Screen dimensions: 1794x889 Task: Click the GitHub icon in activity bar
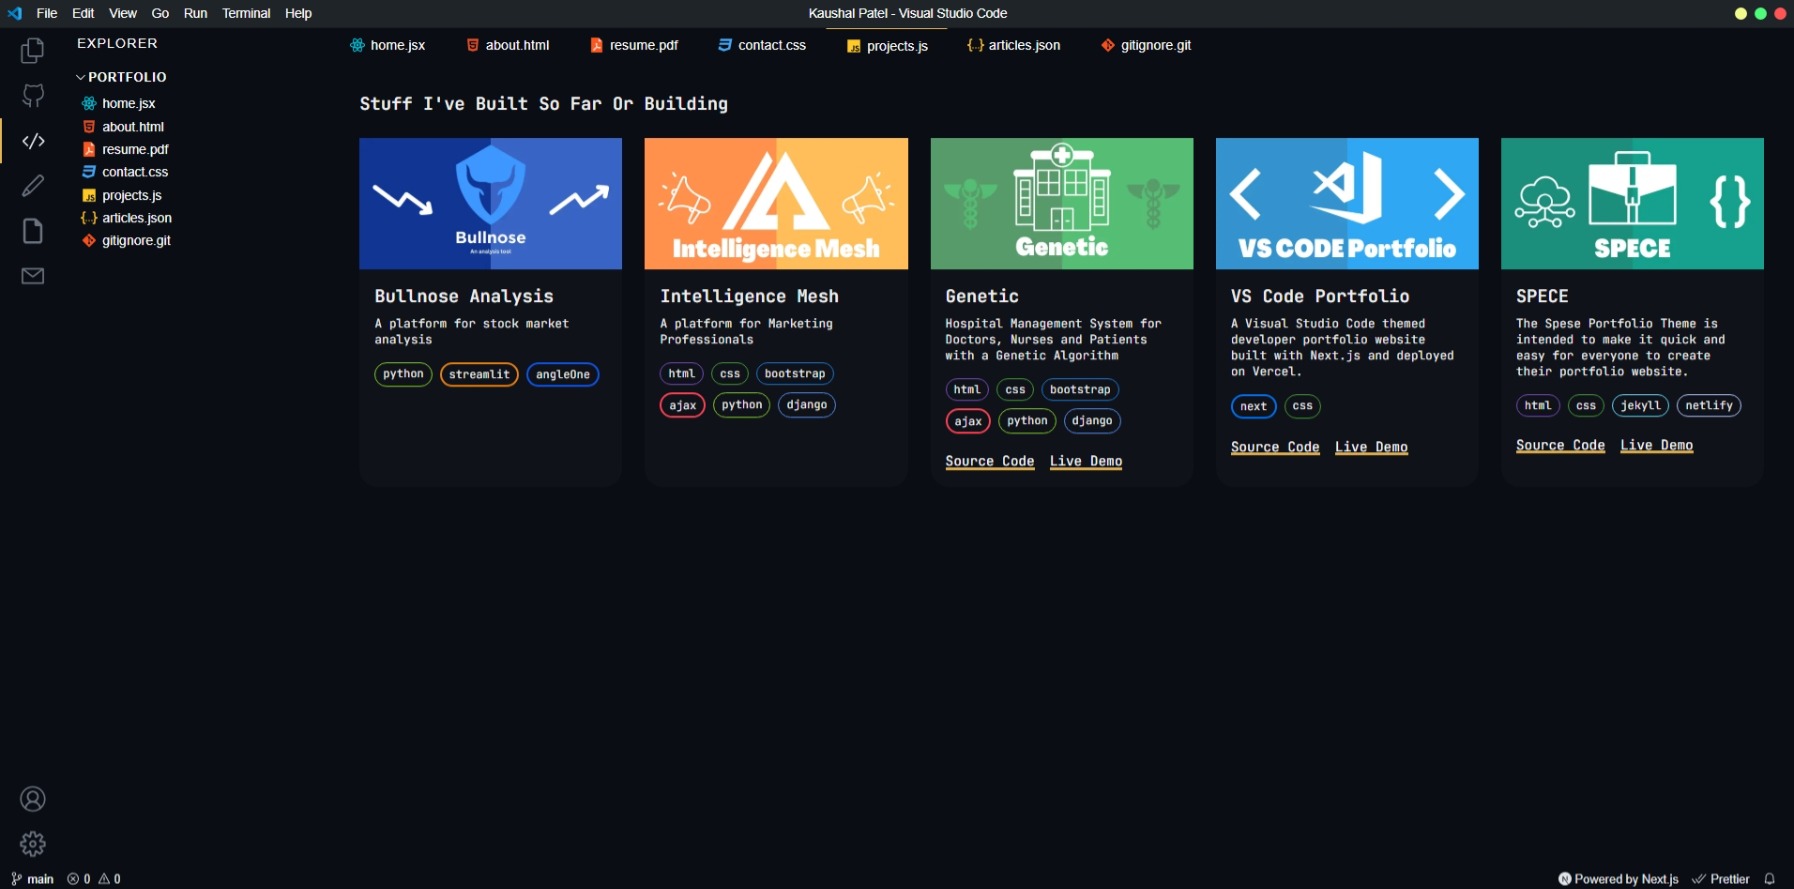click(33, 95)
